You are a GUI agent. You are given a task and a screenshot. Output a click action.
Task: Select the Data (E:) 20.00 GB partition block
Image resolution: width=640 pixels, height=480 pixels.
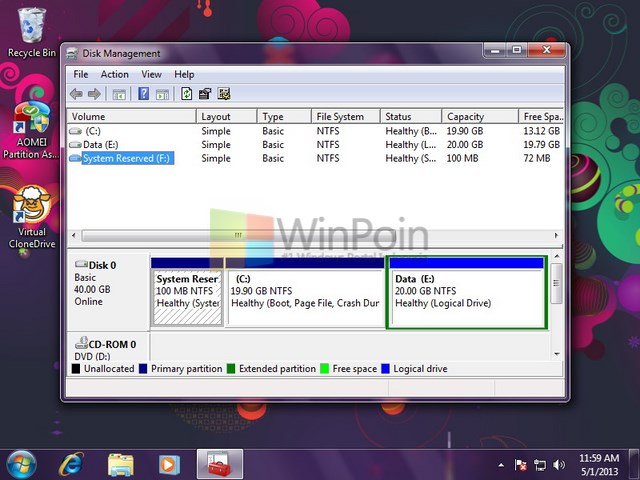pyautogui.click(x=466, y=291)
